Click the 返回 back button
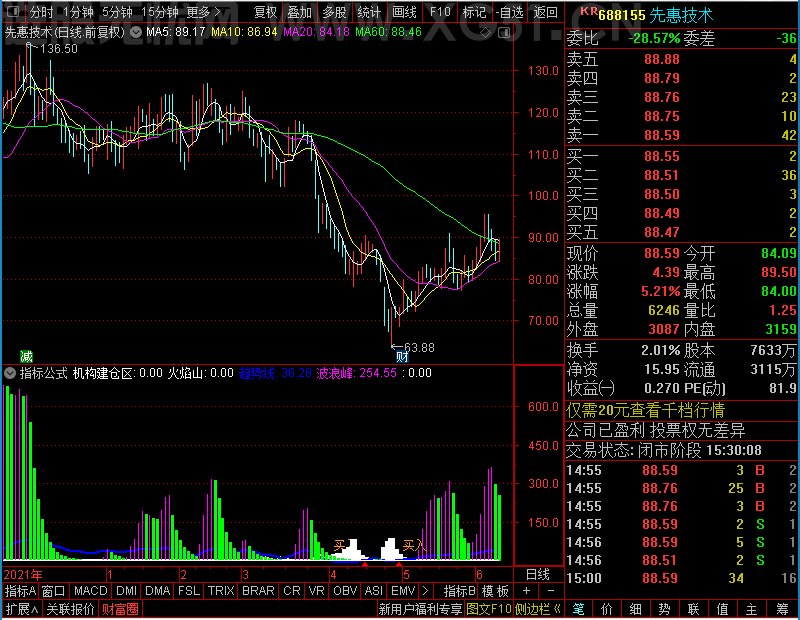Screen dimensions: 800x620 click(x=545, y=11)
